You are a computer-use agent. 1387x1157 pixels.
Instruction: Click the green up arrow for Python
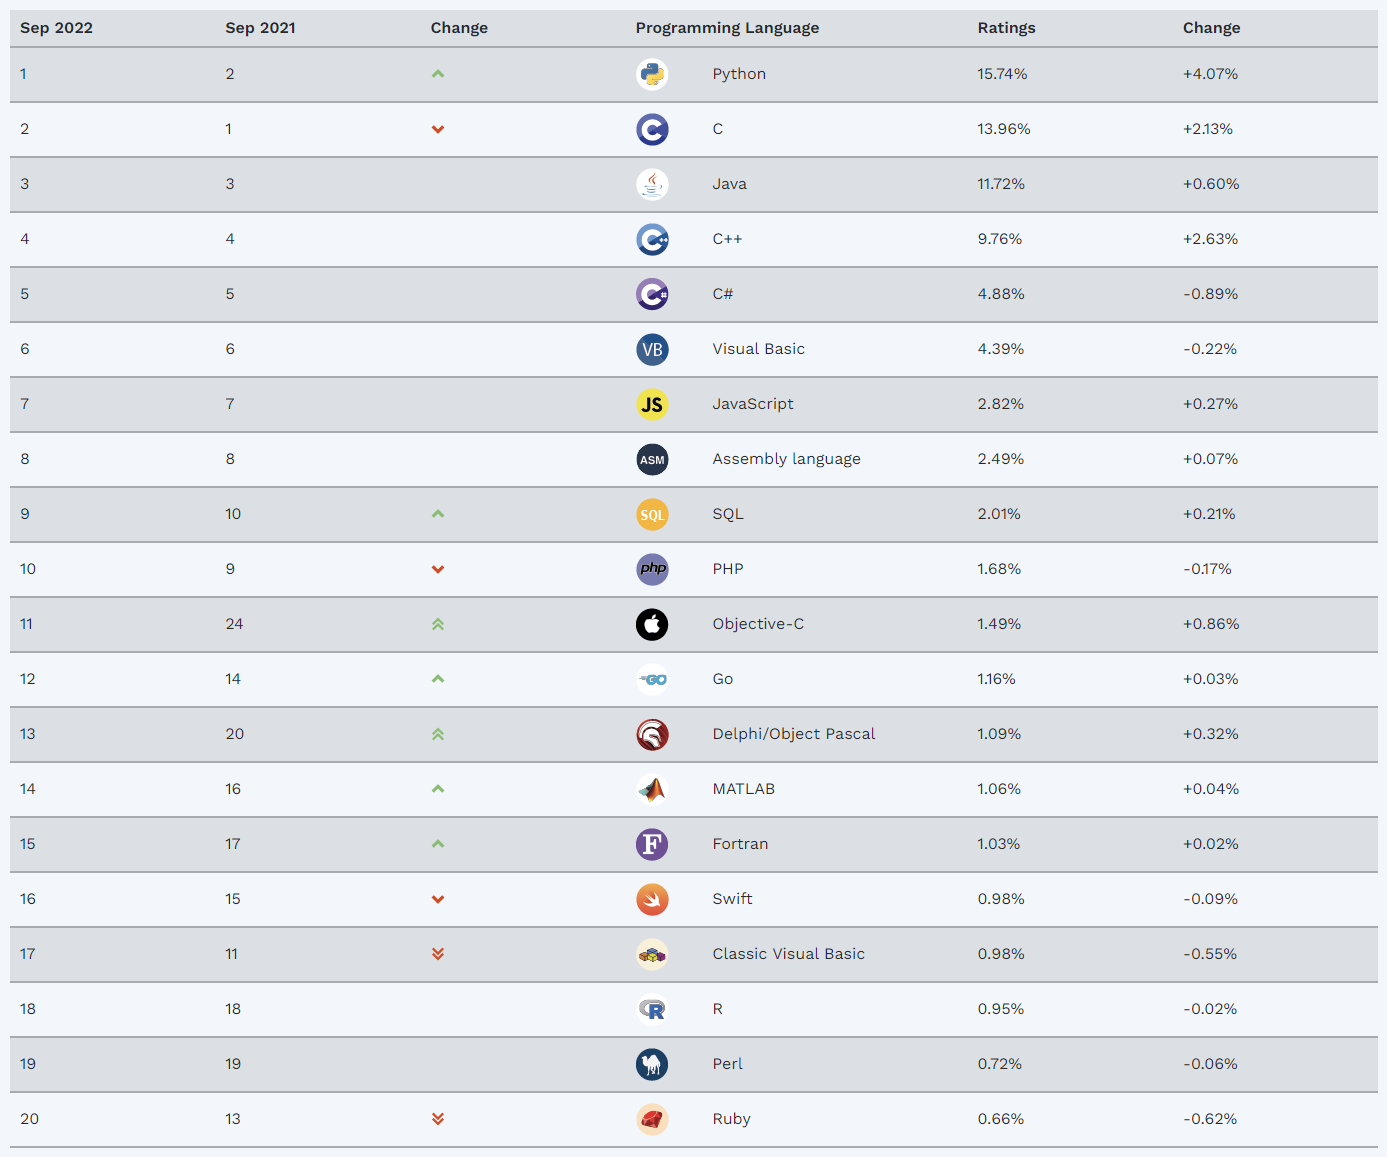tap(438, 74)
